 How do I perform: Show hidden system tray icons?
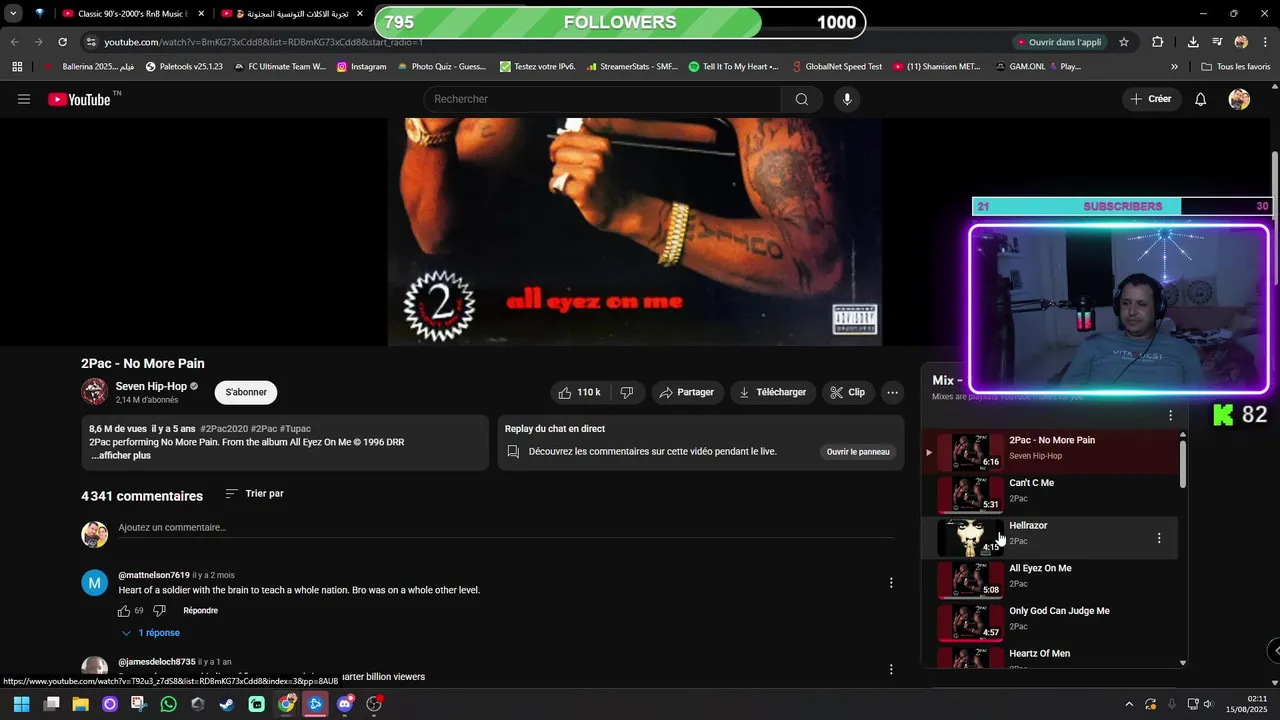click(1129, 704)
